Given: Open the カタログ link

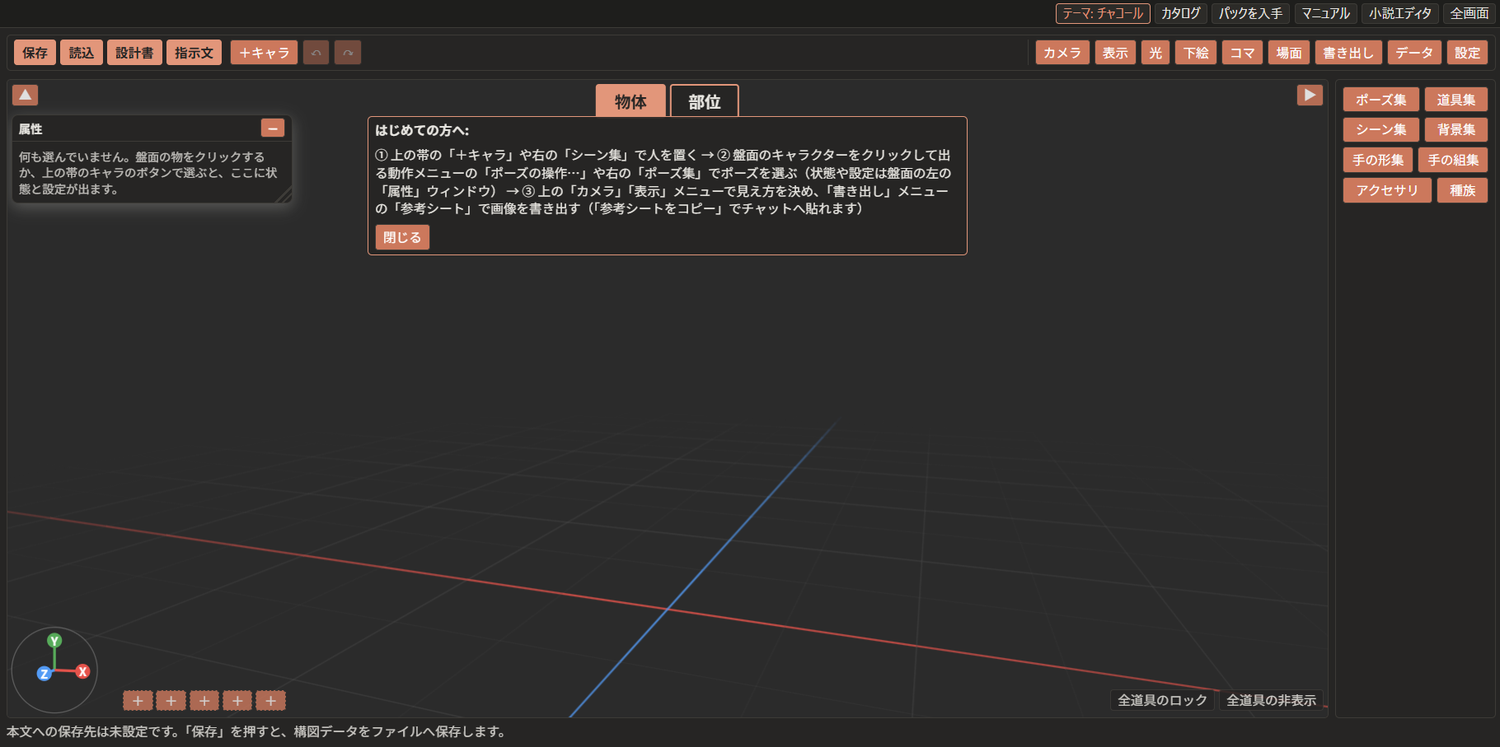Looking at the screenshot, I should (1181, 13).
